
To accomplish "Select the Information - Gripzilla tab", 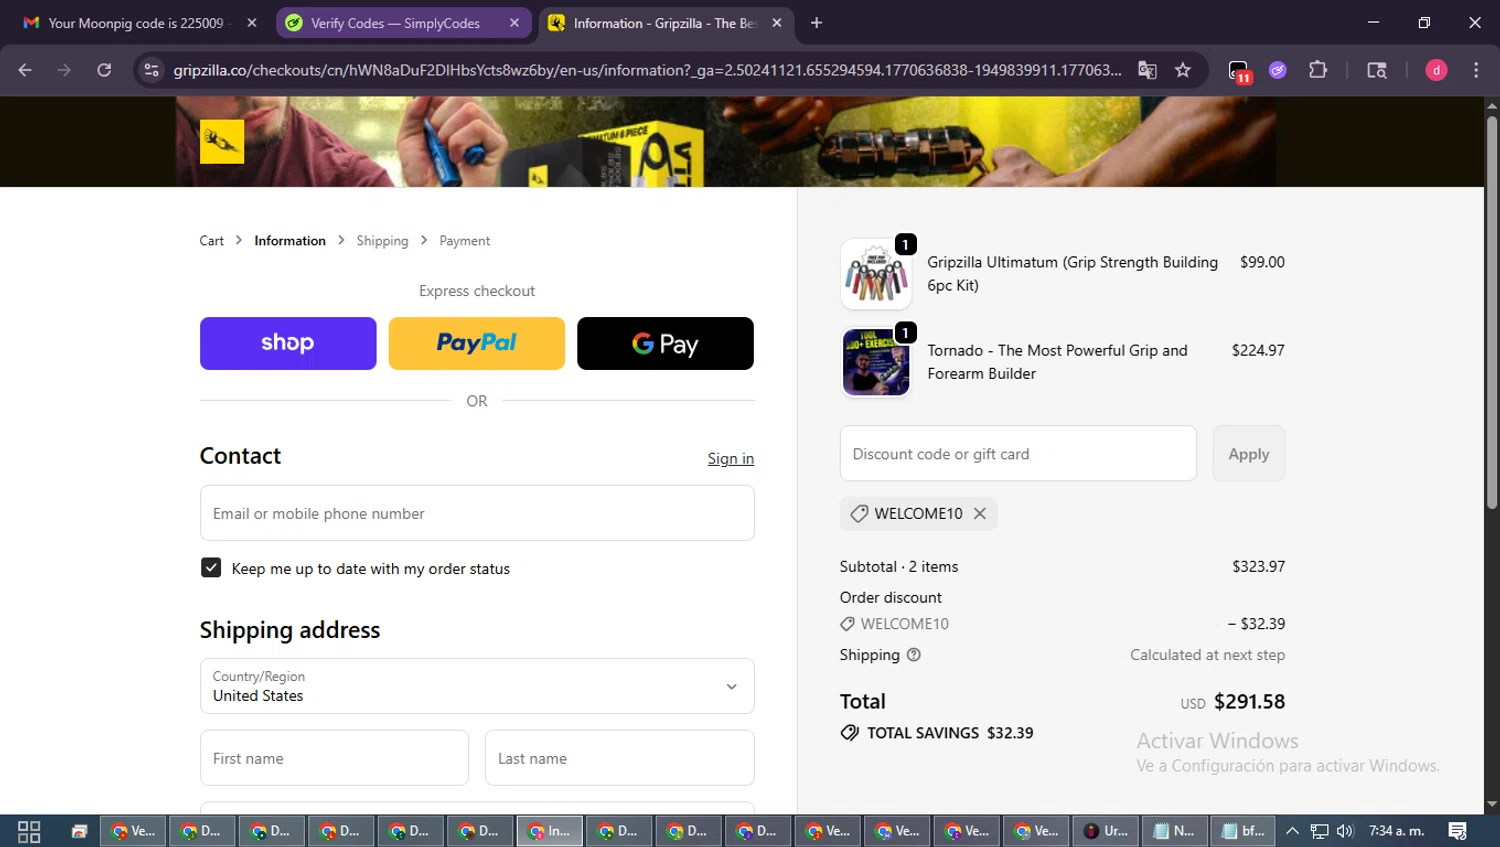I will (x=666, y=23).
